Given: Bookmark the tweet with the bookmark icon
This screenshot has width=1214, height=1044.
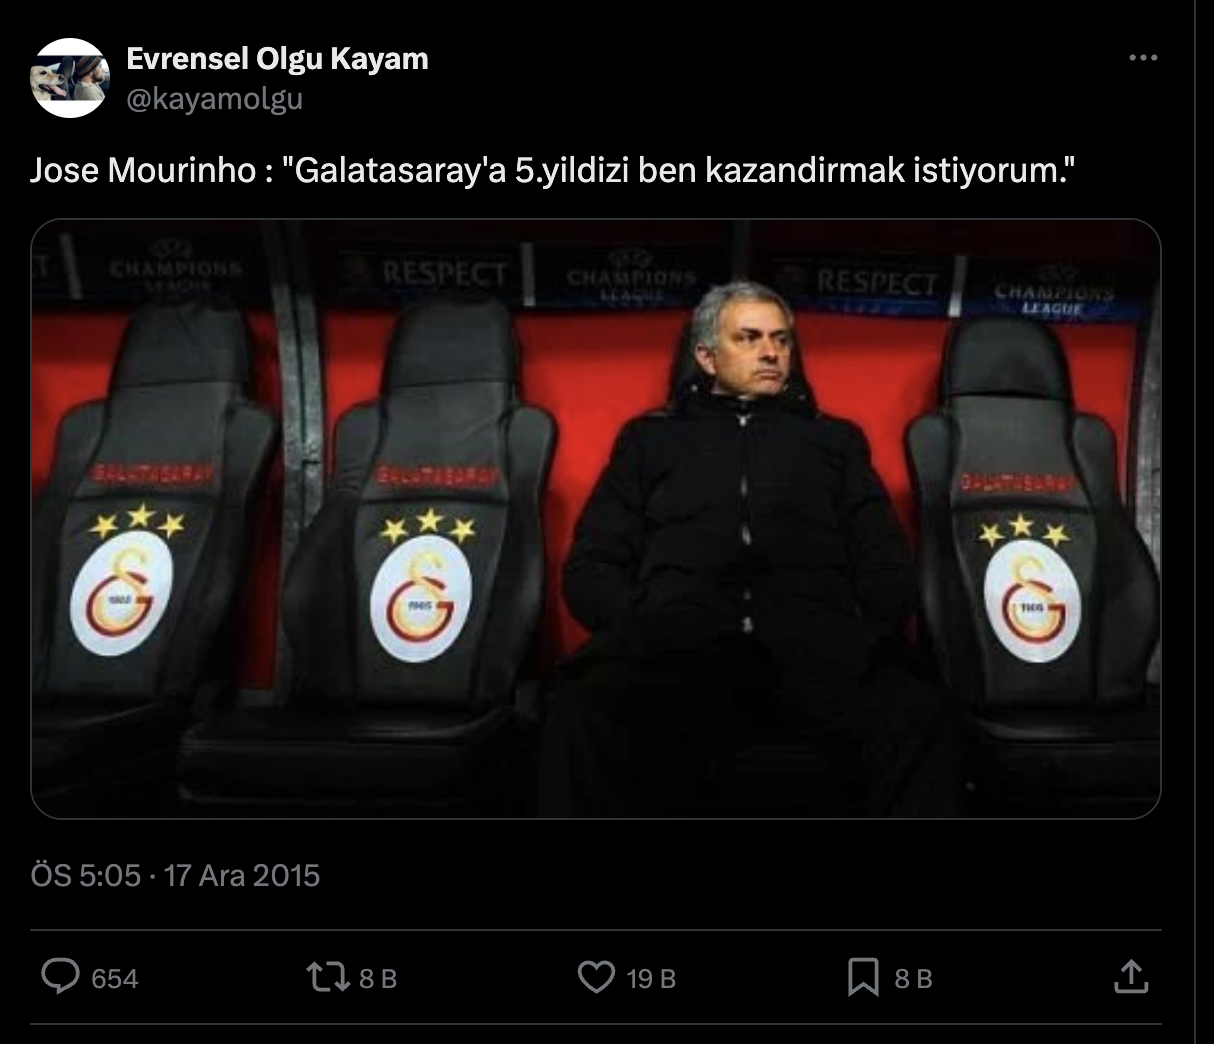Looking at the screenshot, I should (863, 977).
